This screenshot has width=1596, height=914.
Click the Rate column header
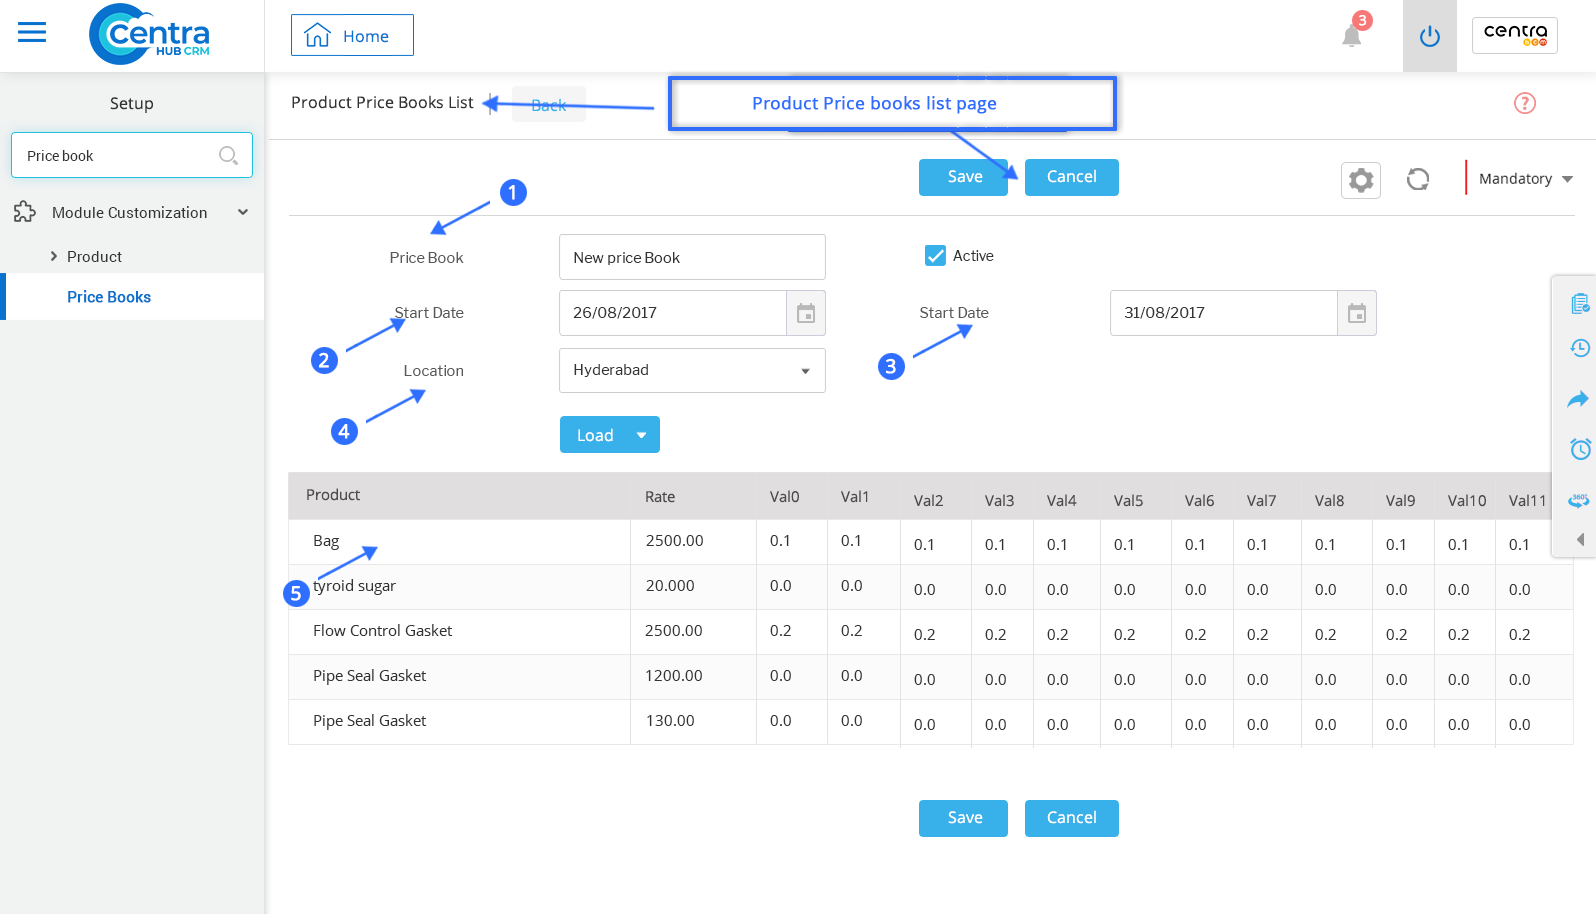[x=660, y=497]
